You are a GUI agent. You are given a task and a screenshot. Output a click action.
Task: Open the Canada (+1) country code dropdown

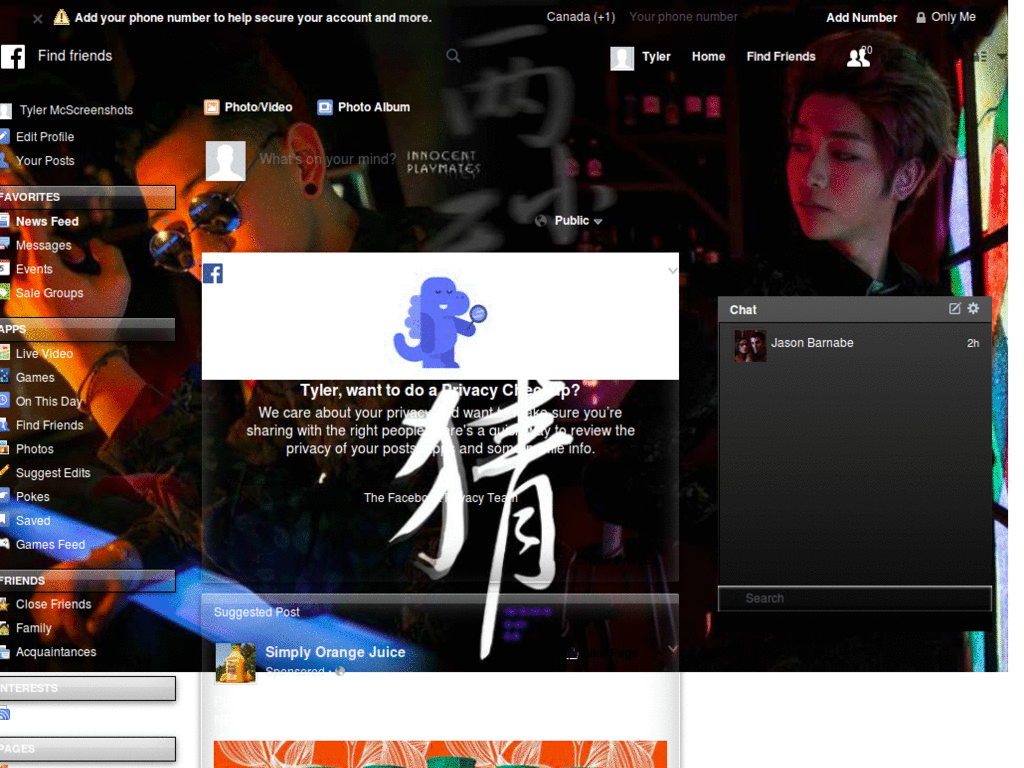(x=580, y=17)
